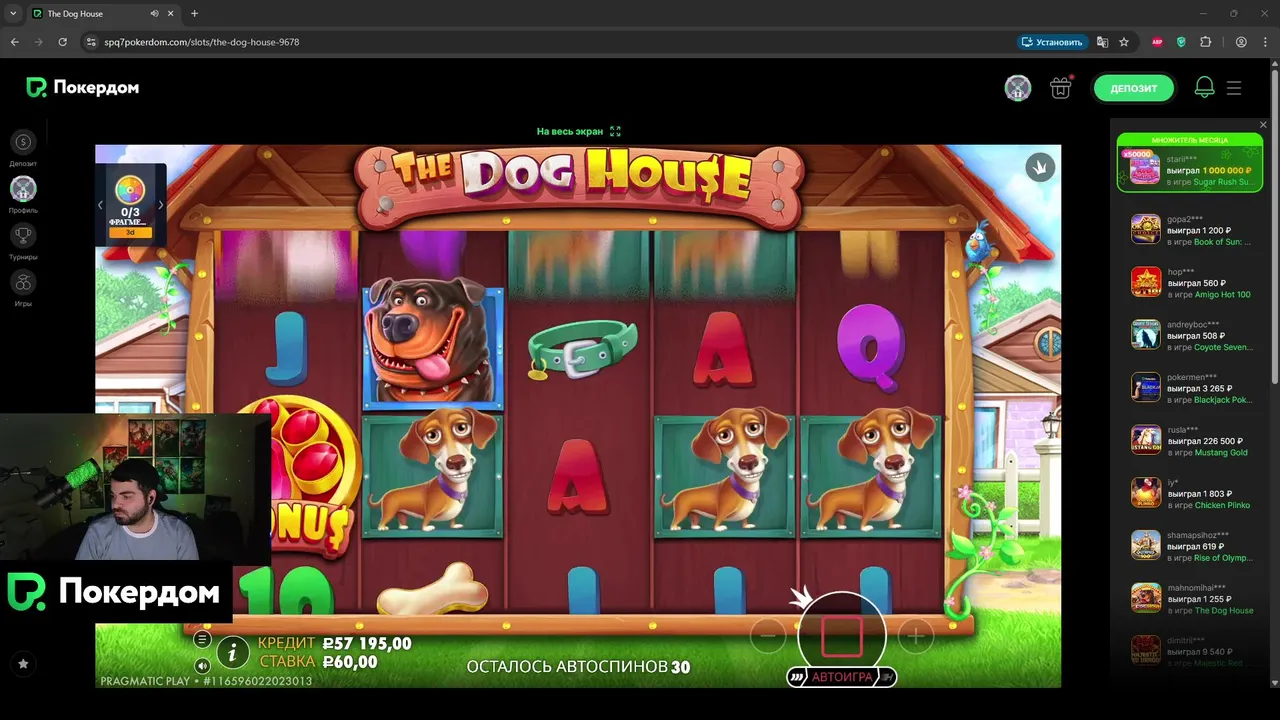Click МНОЖИТЕЛЬ МЕСЯЦА banner header
1280x720 pixels.
[x=1190, y=140]
